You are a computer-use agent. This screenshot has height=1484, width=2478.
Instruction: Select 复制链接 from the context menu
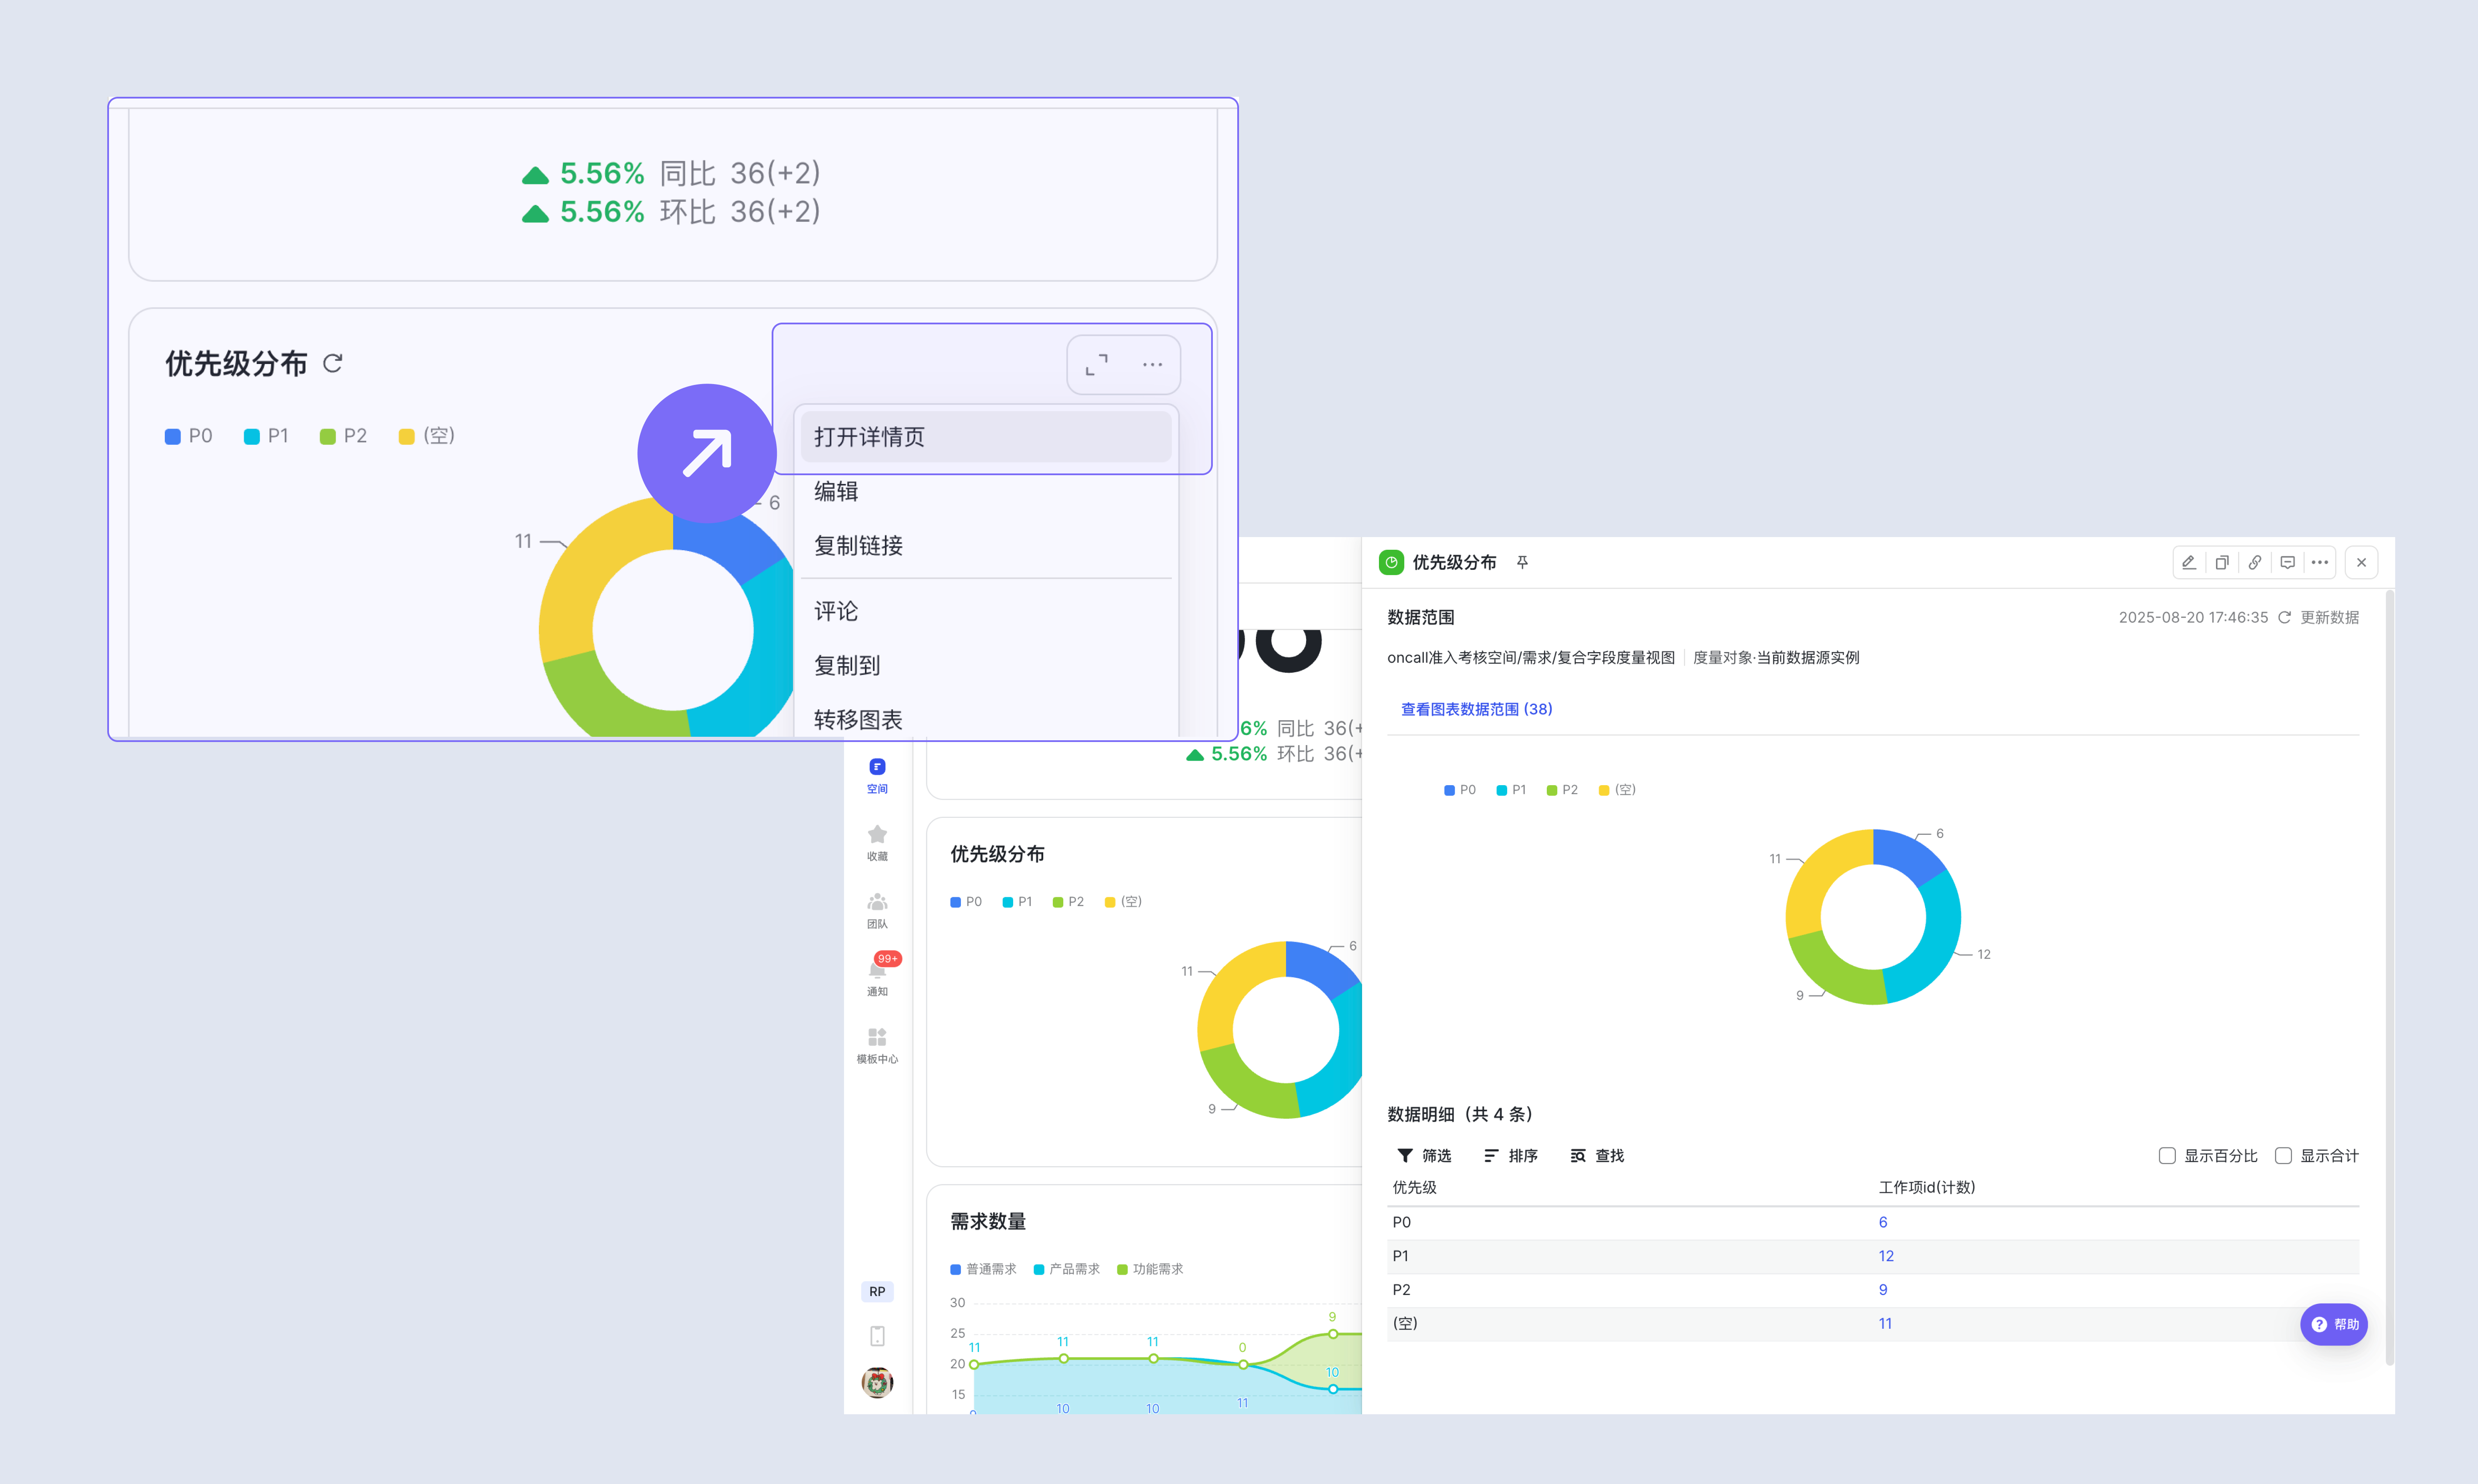[x=986, y=545]
